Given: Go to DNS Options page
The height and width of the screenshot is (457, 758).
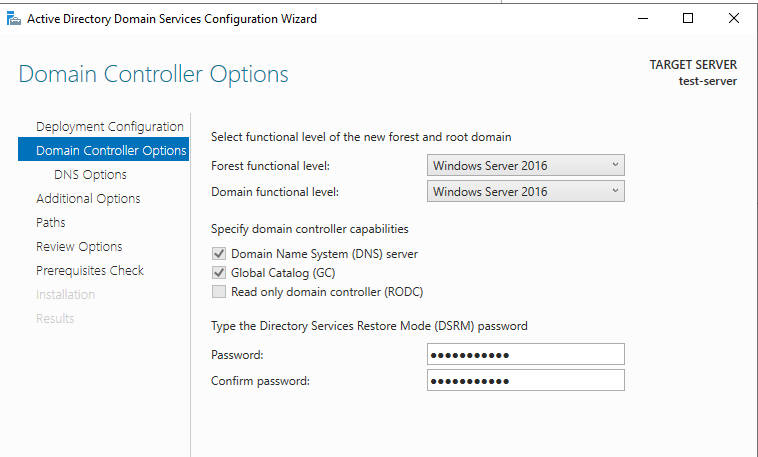Looking at the screenshot, I should coord(90,175).
